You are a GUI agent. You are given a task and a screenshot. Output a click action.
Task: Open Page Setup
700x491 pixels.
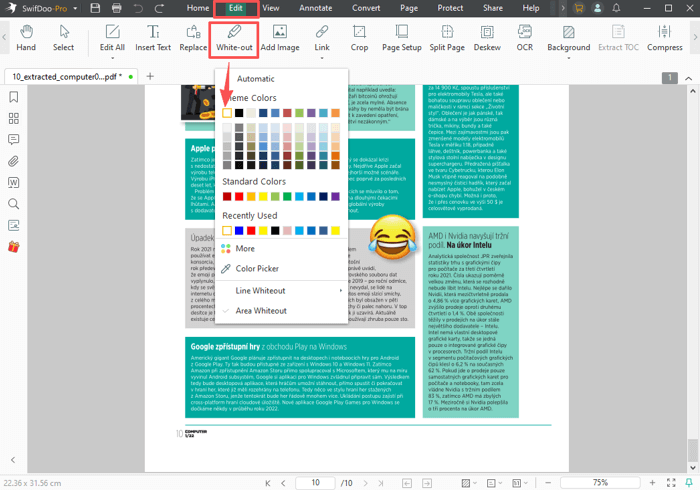coord(402,38)
